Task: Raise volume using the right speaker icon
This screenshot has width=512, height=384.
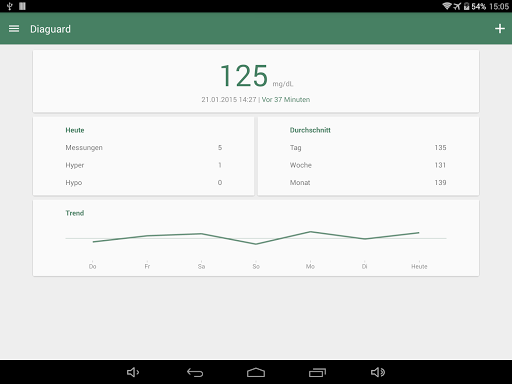Action: (378, 372)
